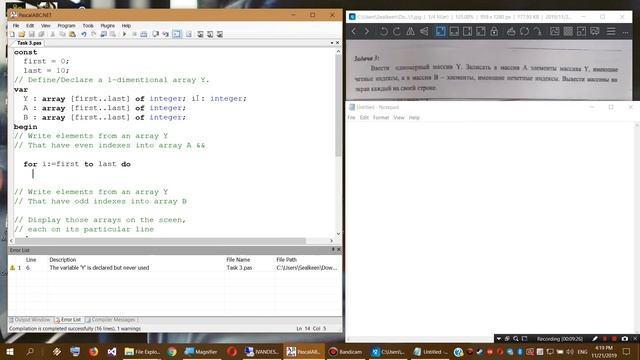Click Copy icon in PascalABC toolbar
The width and height of the screenshot is (640, 360).
pyautogui.click(x=62, y=34)
